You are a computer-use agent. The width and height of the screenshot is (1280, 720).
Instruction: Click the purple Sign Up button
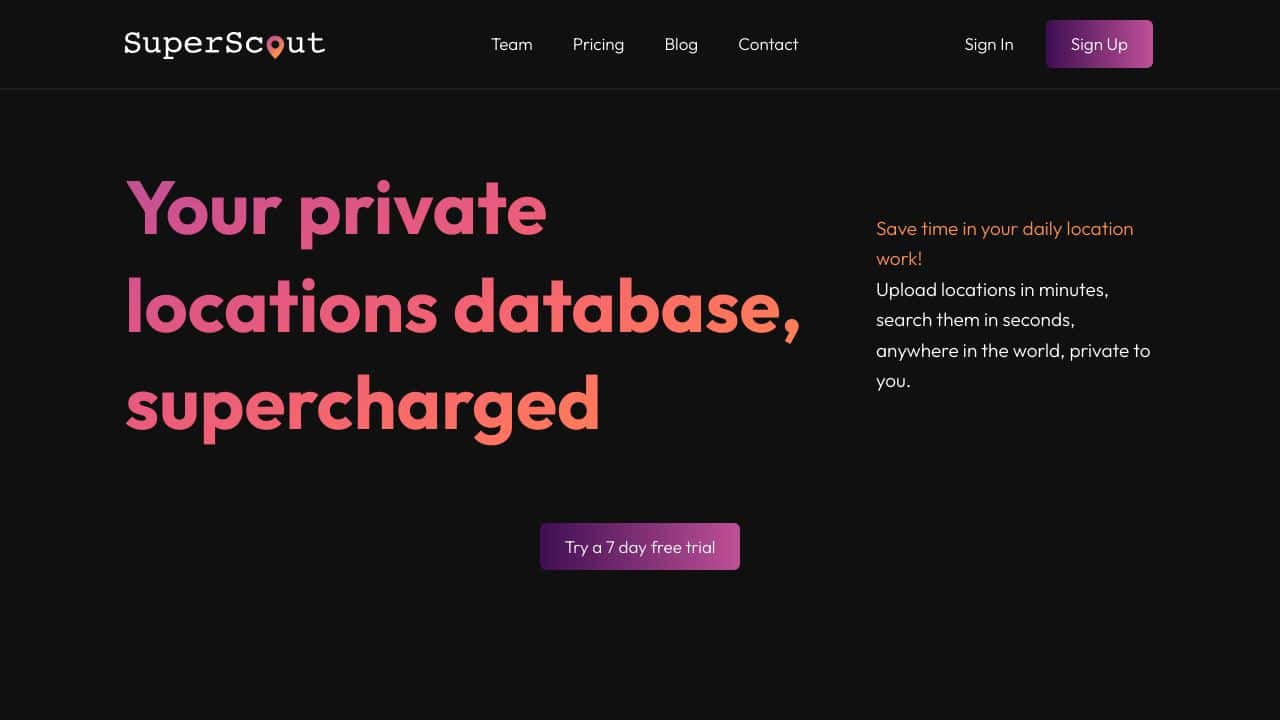pos(1099,44)
